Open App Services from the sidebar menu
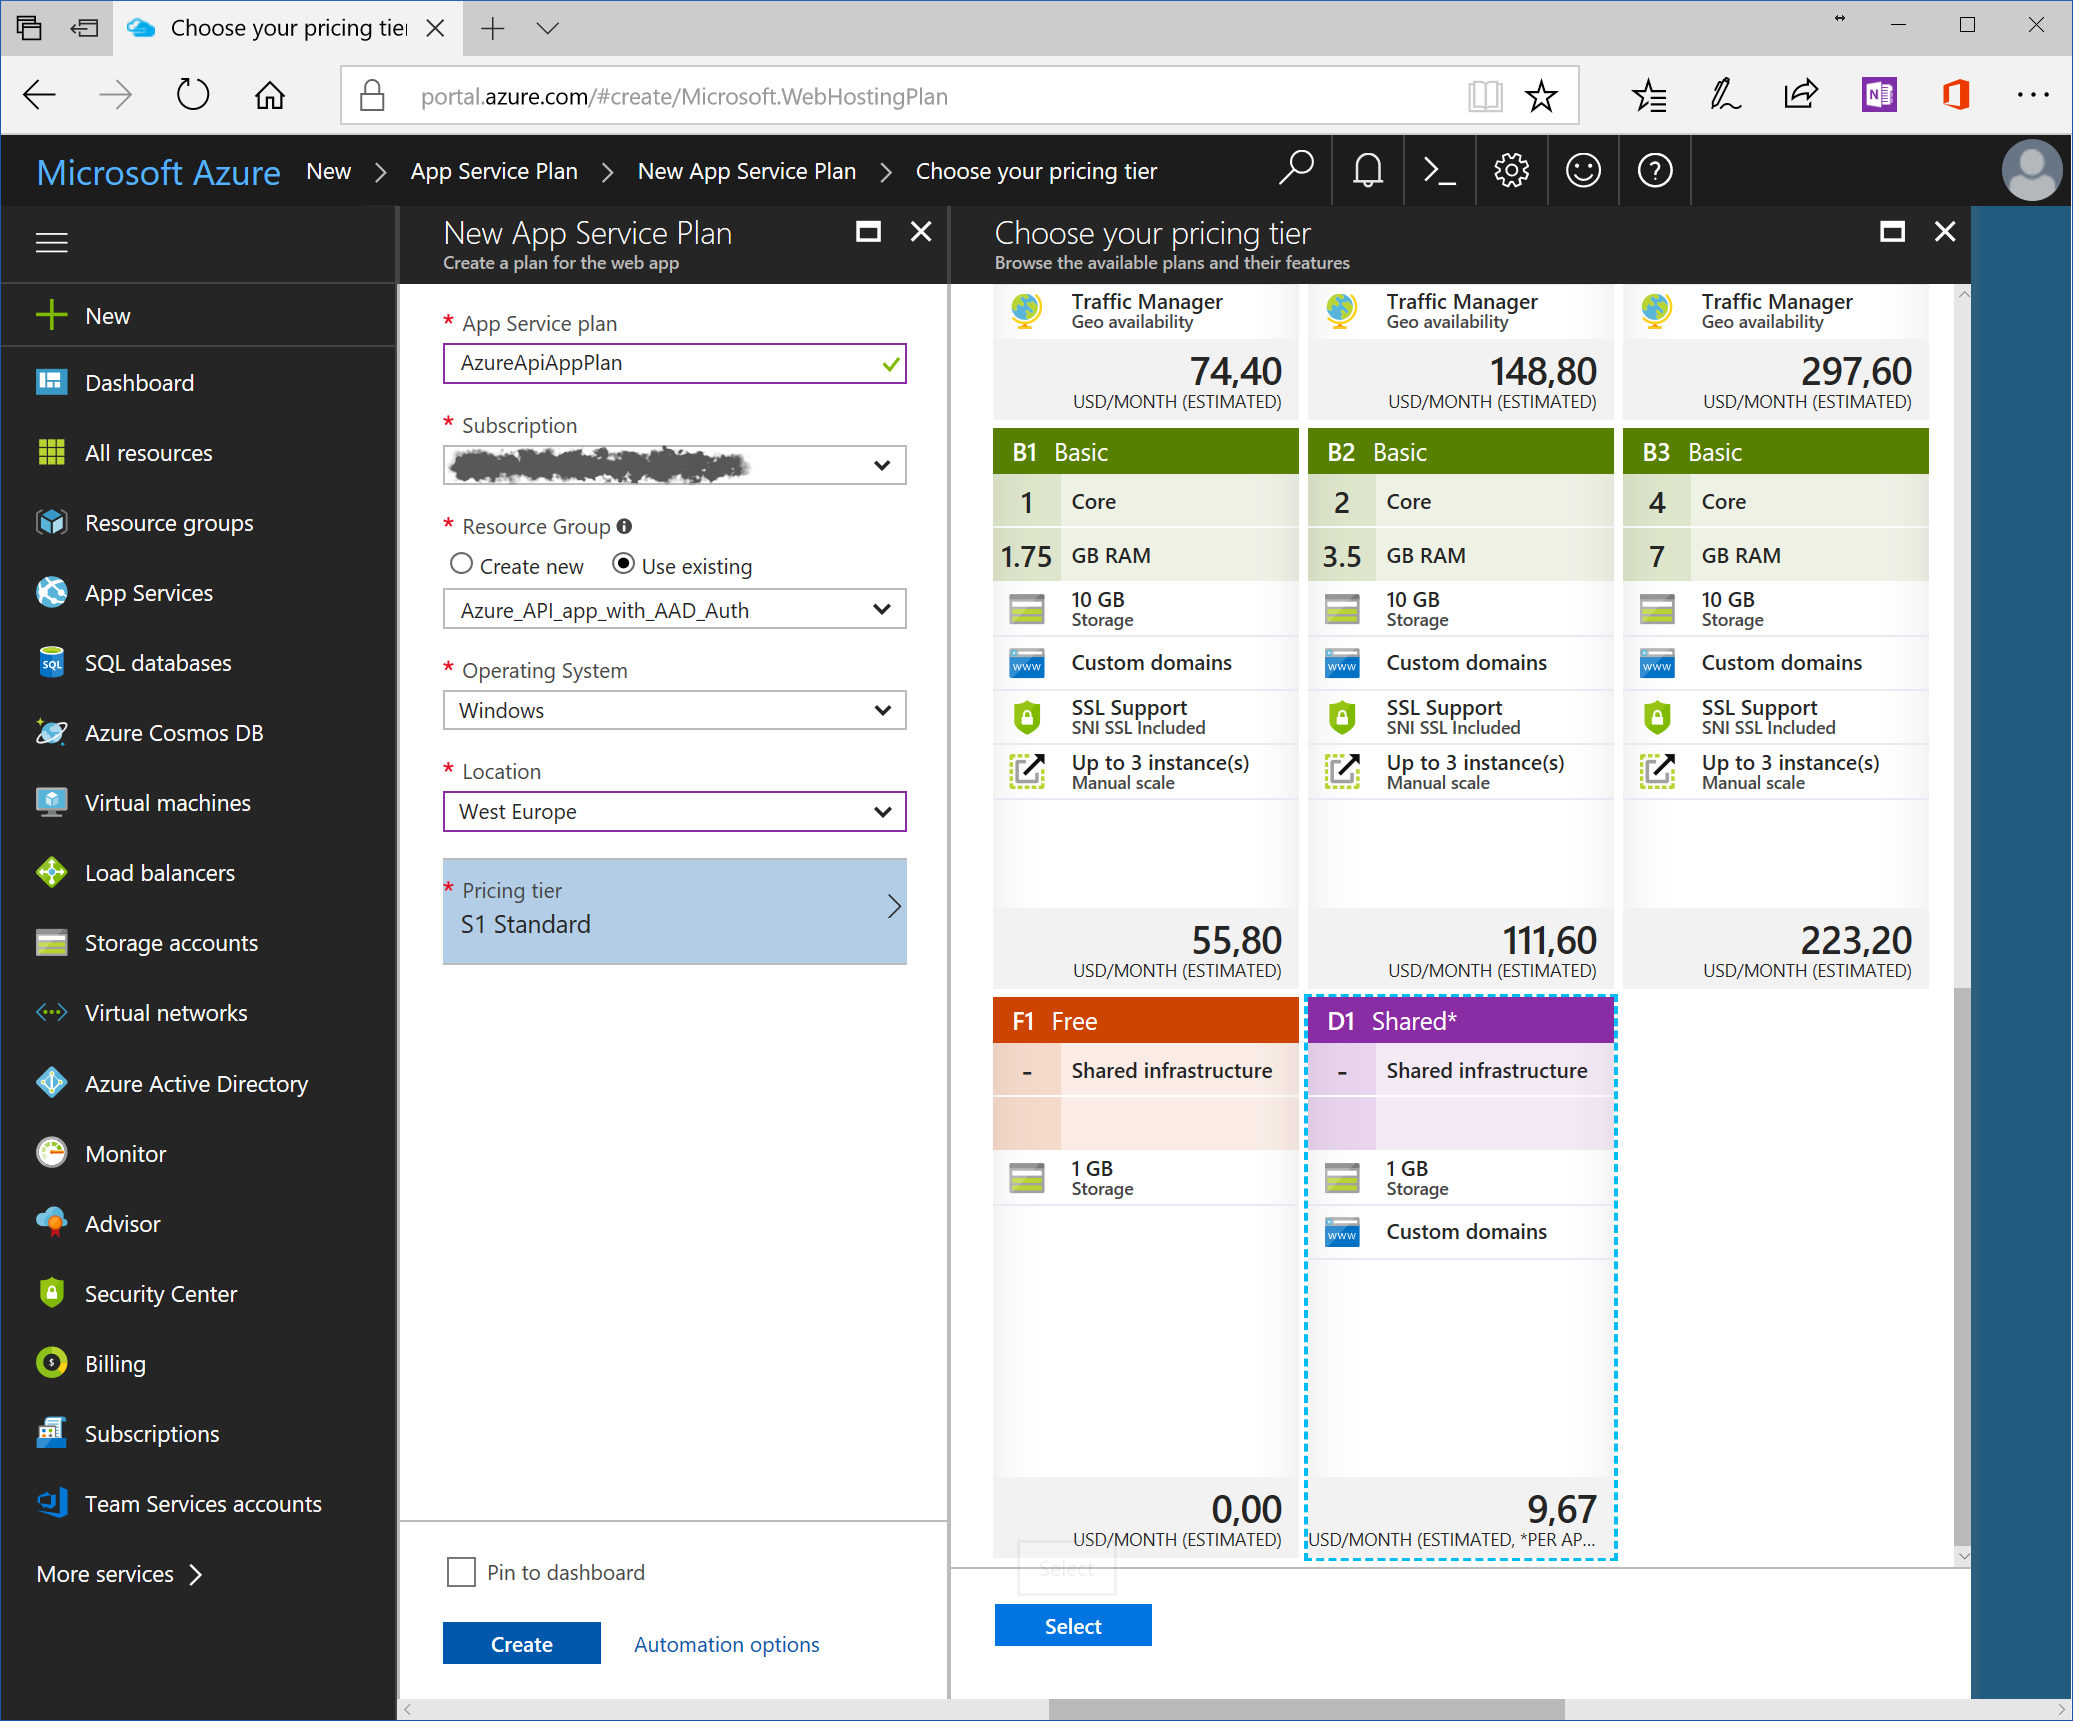 [x=148, y=593]
